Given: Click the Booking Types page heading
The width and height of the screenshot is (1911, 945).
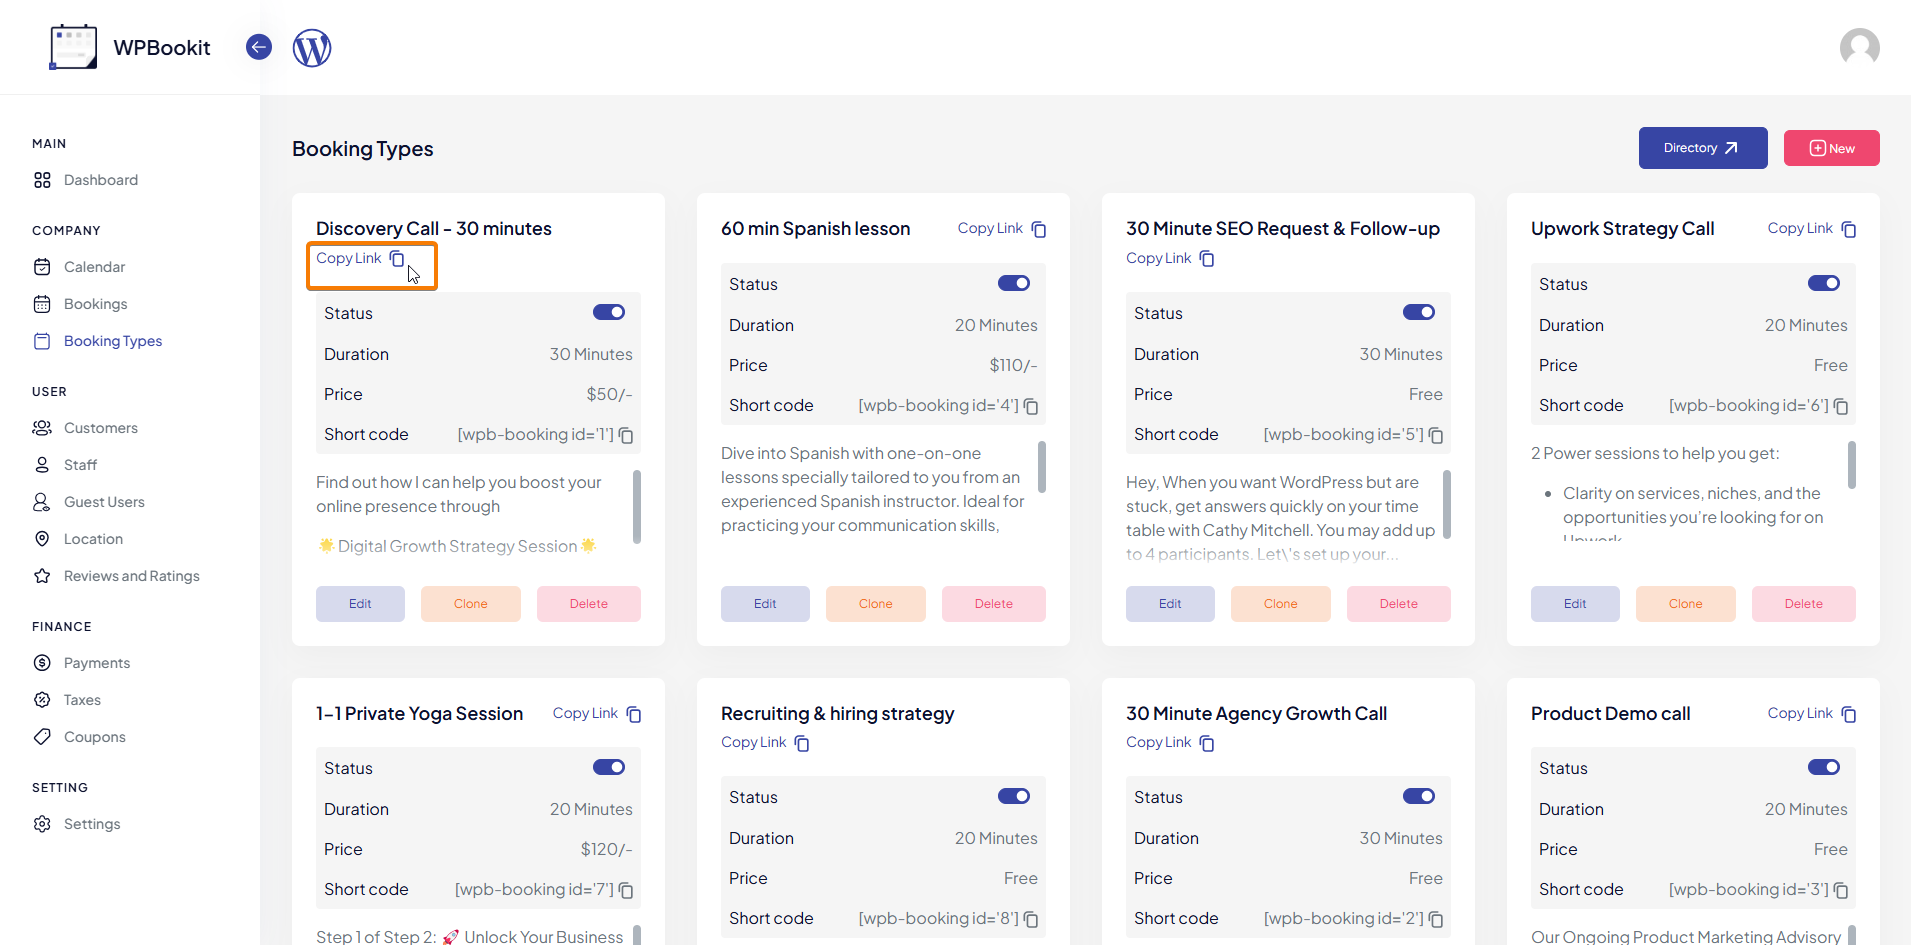Looking at the screenshot, I should 363,149.
